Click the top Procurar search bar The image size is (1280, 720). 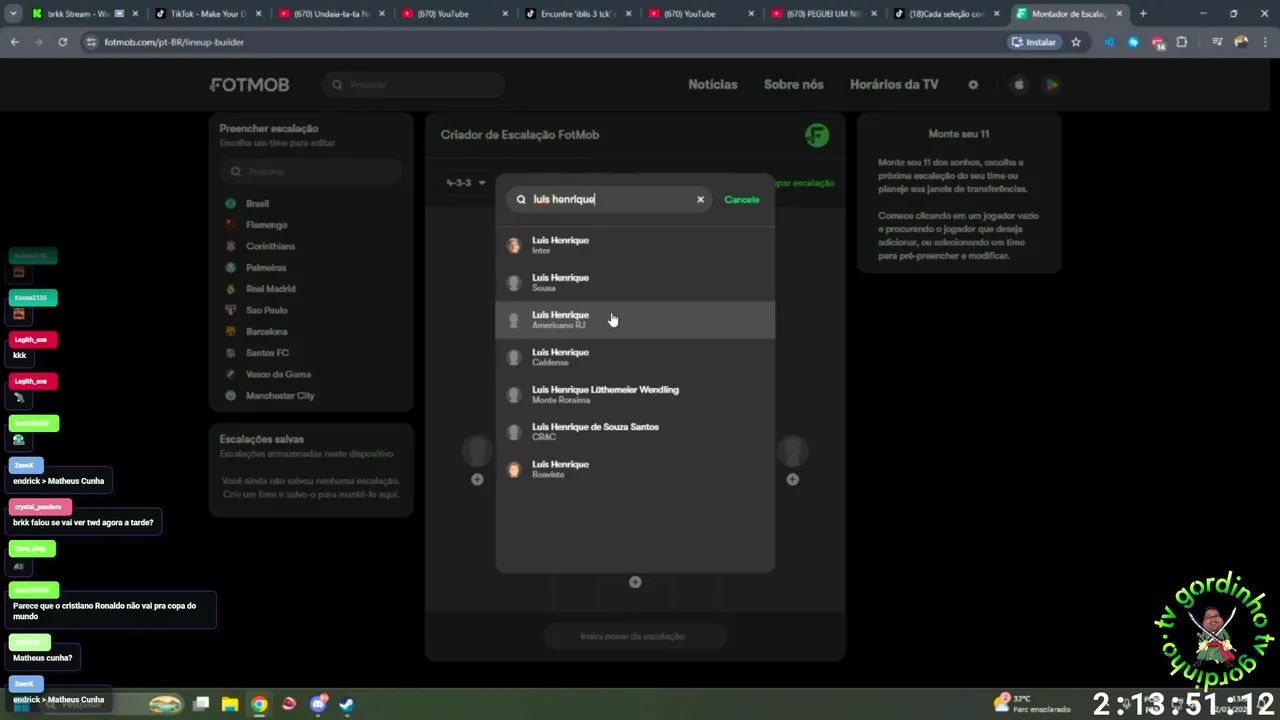[x=413, y=85]
